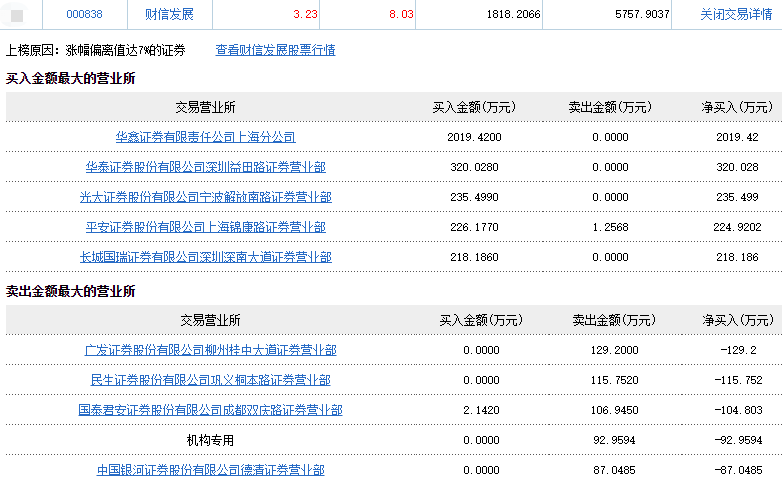Click 净买入 header in the top sellers table
This screenshot has height=483, width=782.
740,320
